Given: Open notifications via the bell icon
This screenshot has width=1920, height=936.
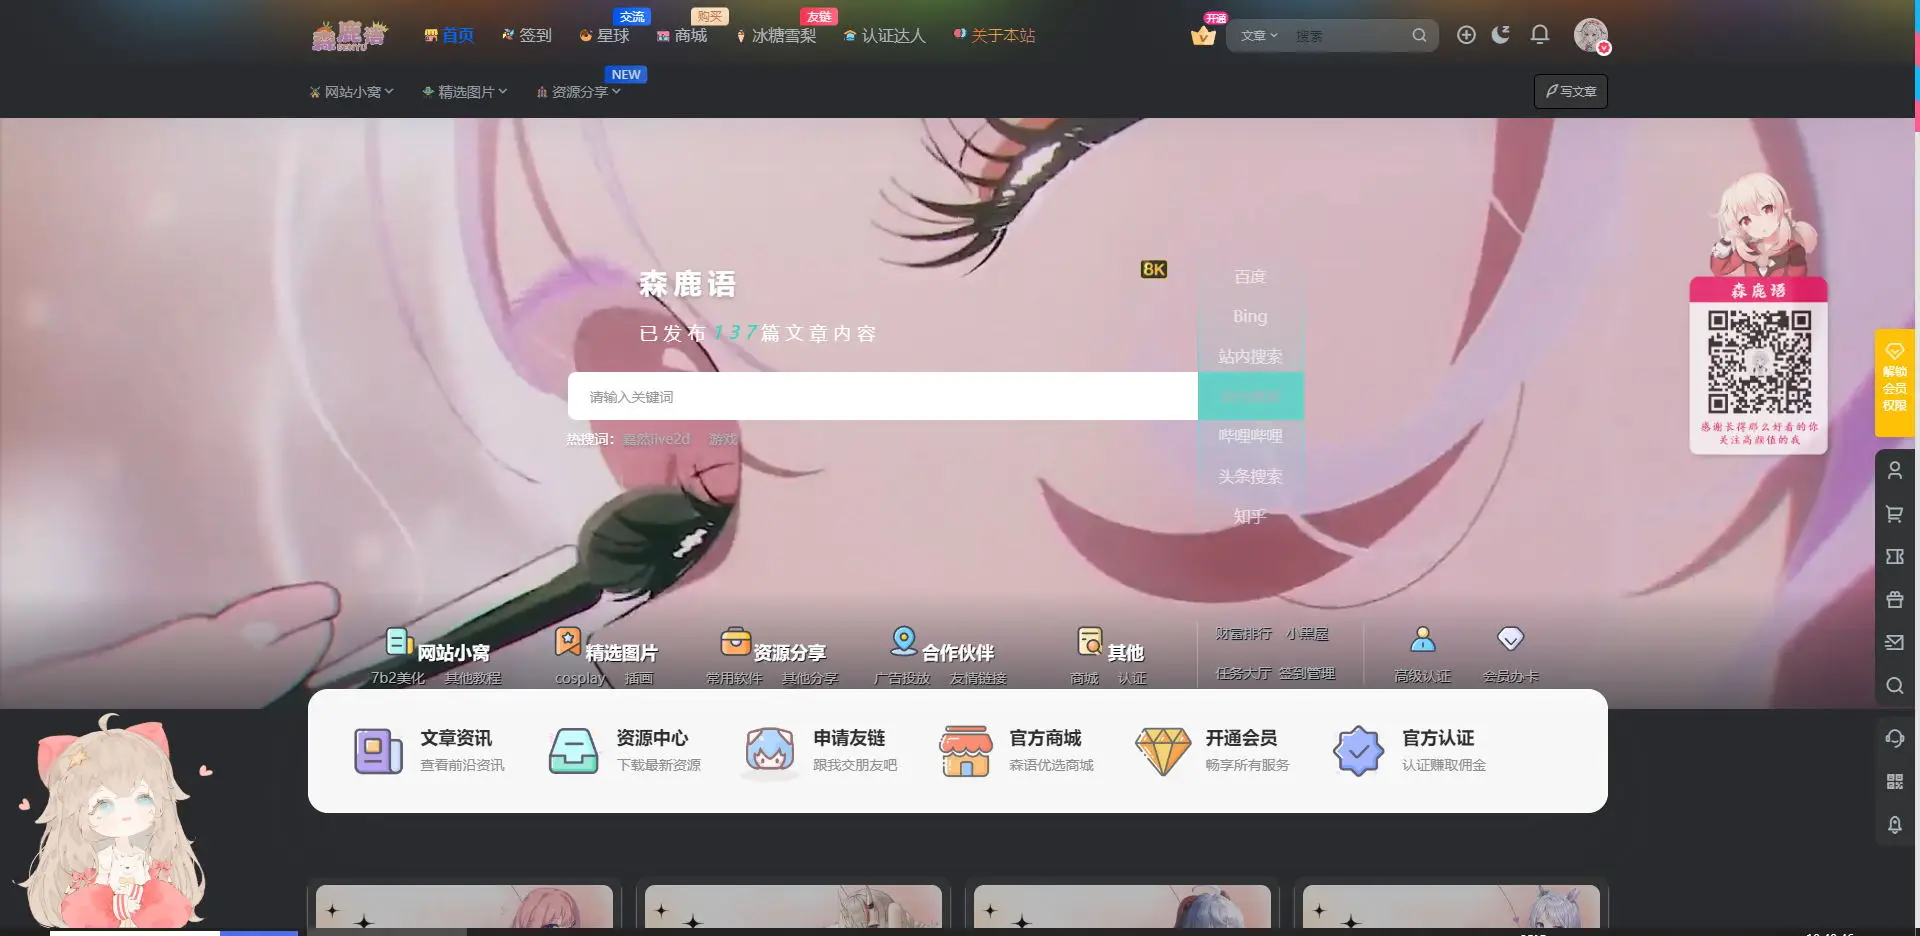Looking at the screenshot, I should (1540, 35).
